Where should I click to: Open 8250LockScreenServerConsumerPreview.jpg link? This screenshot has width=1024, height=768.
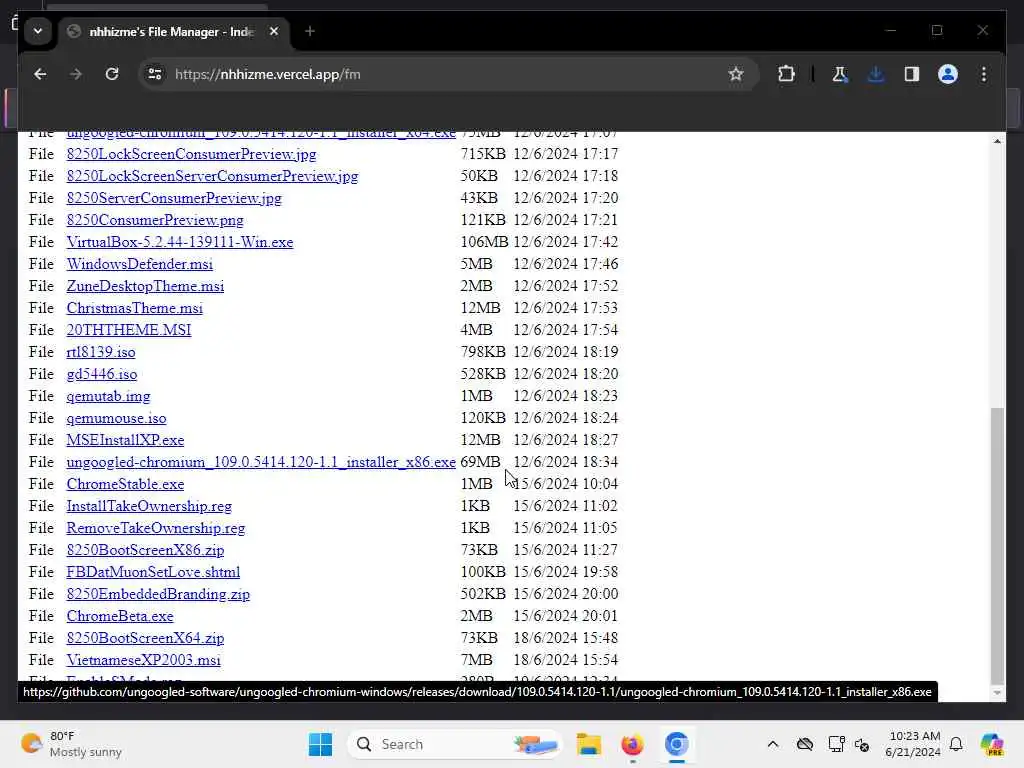click(212, 176)
